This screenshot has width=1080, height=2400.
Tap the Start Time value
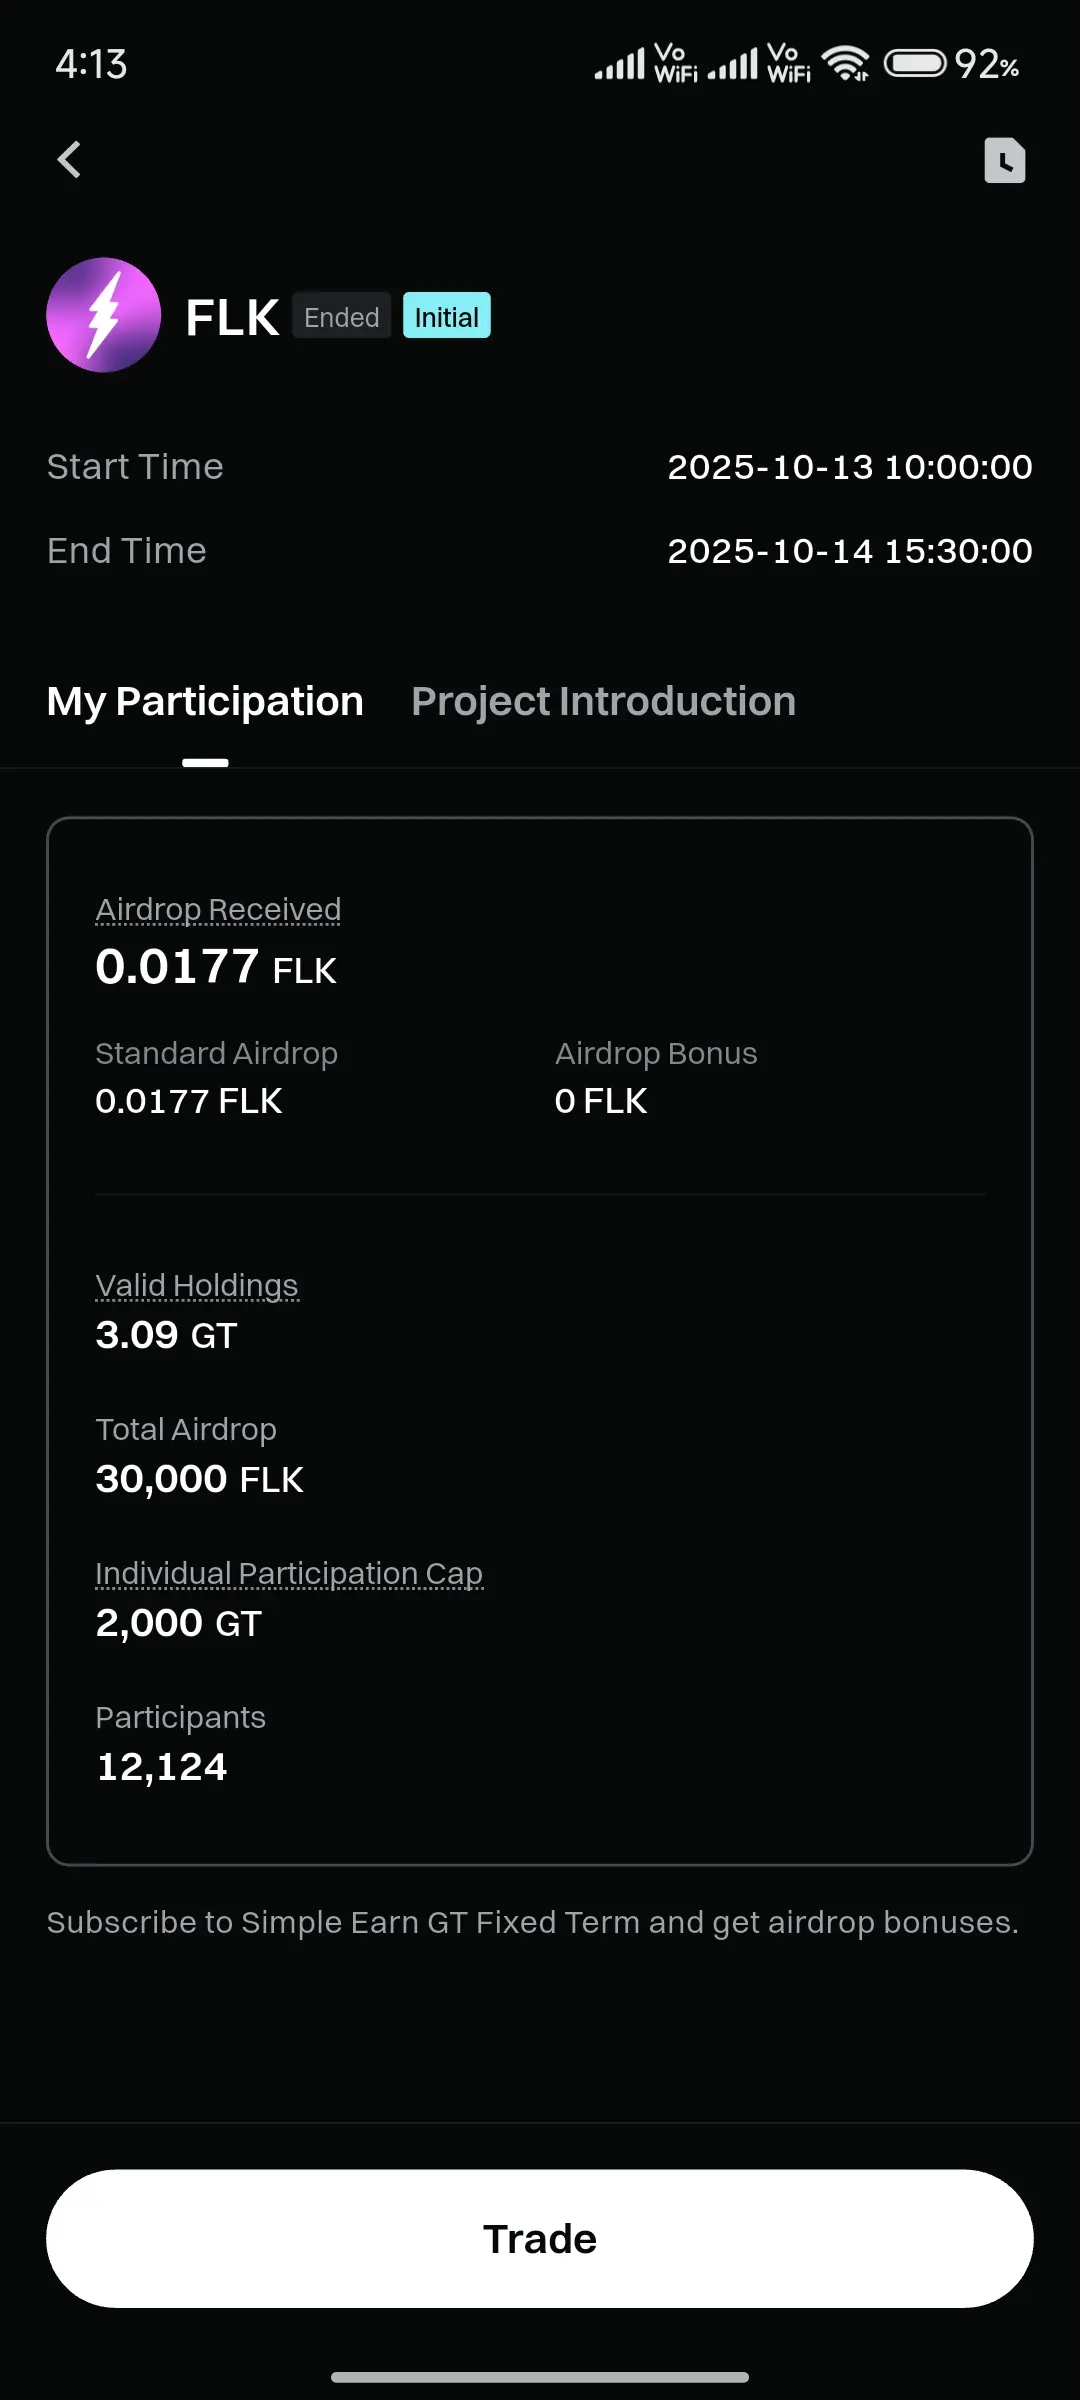pos(849,467)
